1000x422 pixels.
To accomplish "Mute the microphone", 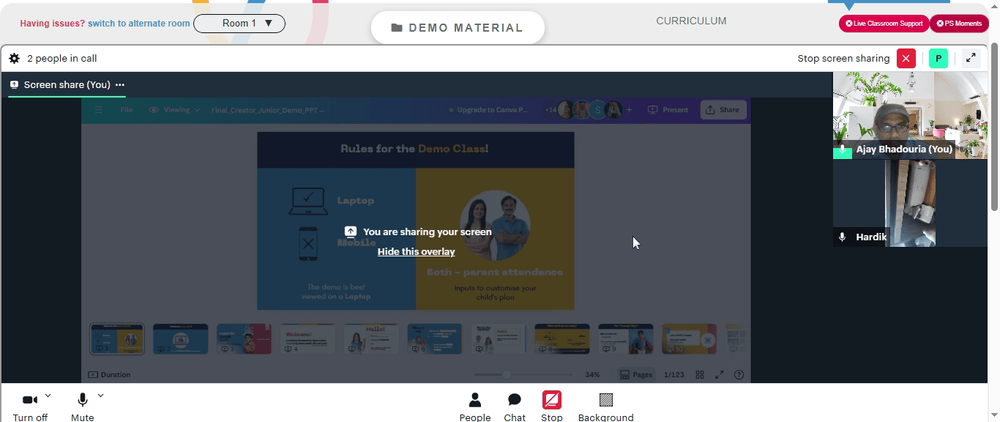I will click(82, 407).
